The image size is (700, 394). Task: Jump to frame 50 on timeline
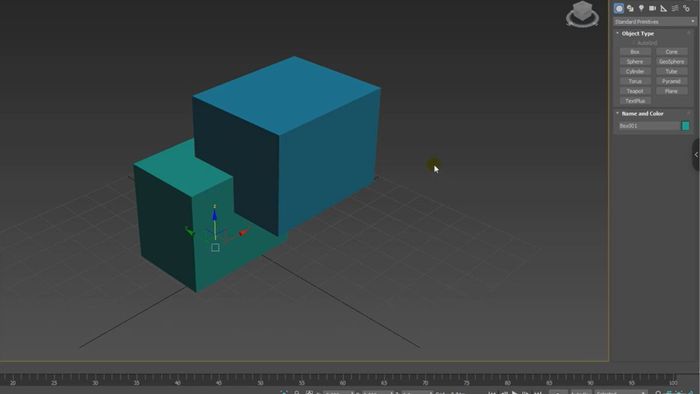260,382
